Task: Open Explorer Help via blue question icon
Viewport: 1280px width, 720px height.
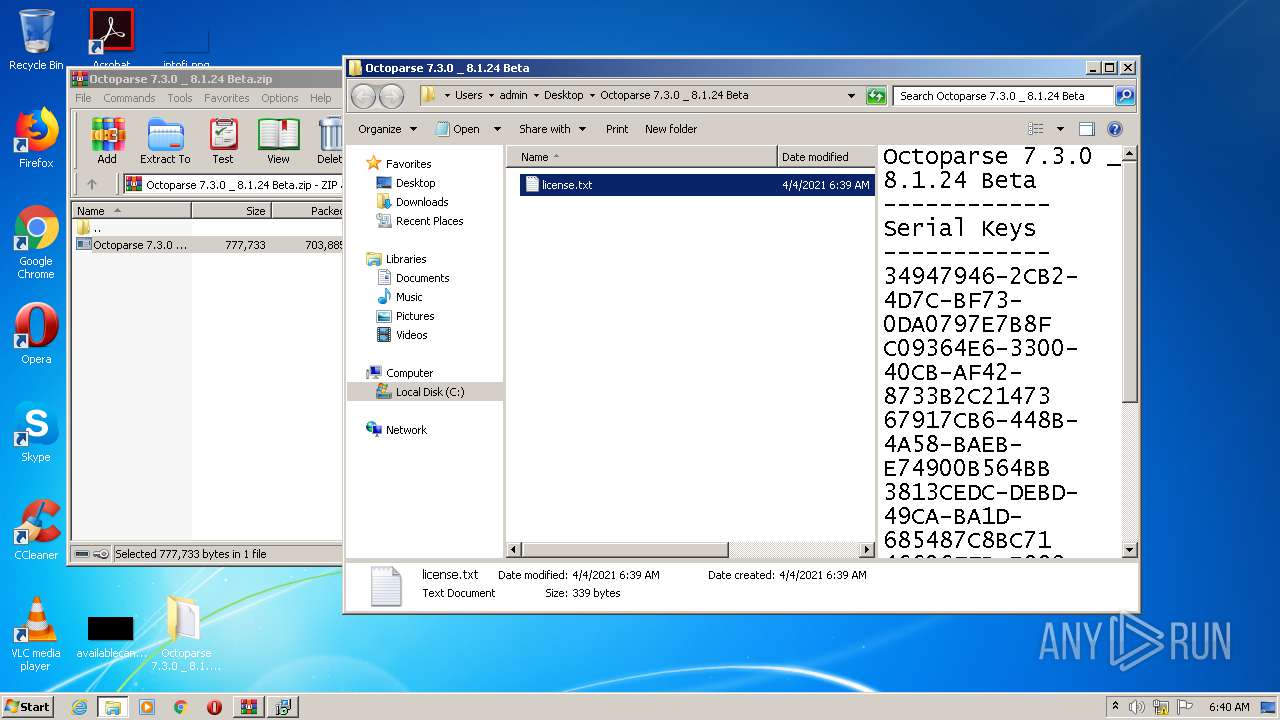Action: 1115,129
